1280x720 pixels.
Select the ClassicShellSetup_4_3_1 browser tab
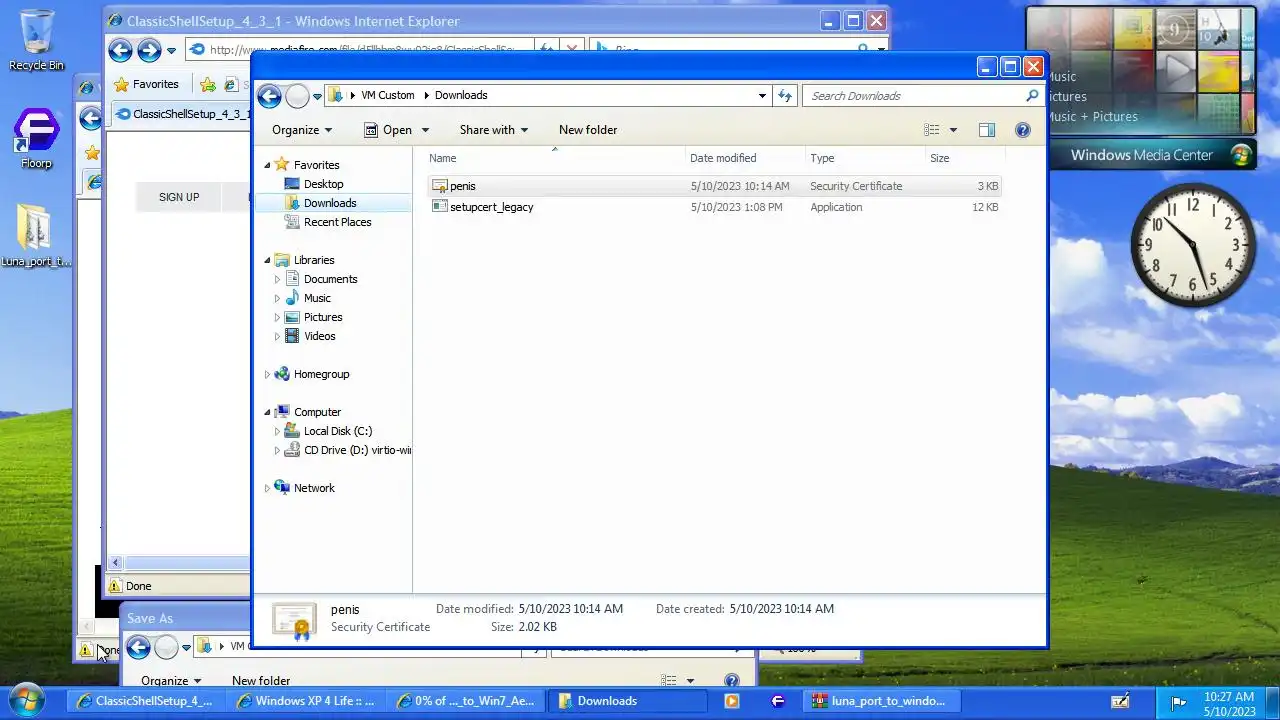[182, 114]
